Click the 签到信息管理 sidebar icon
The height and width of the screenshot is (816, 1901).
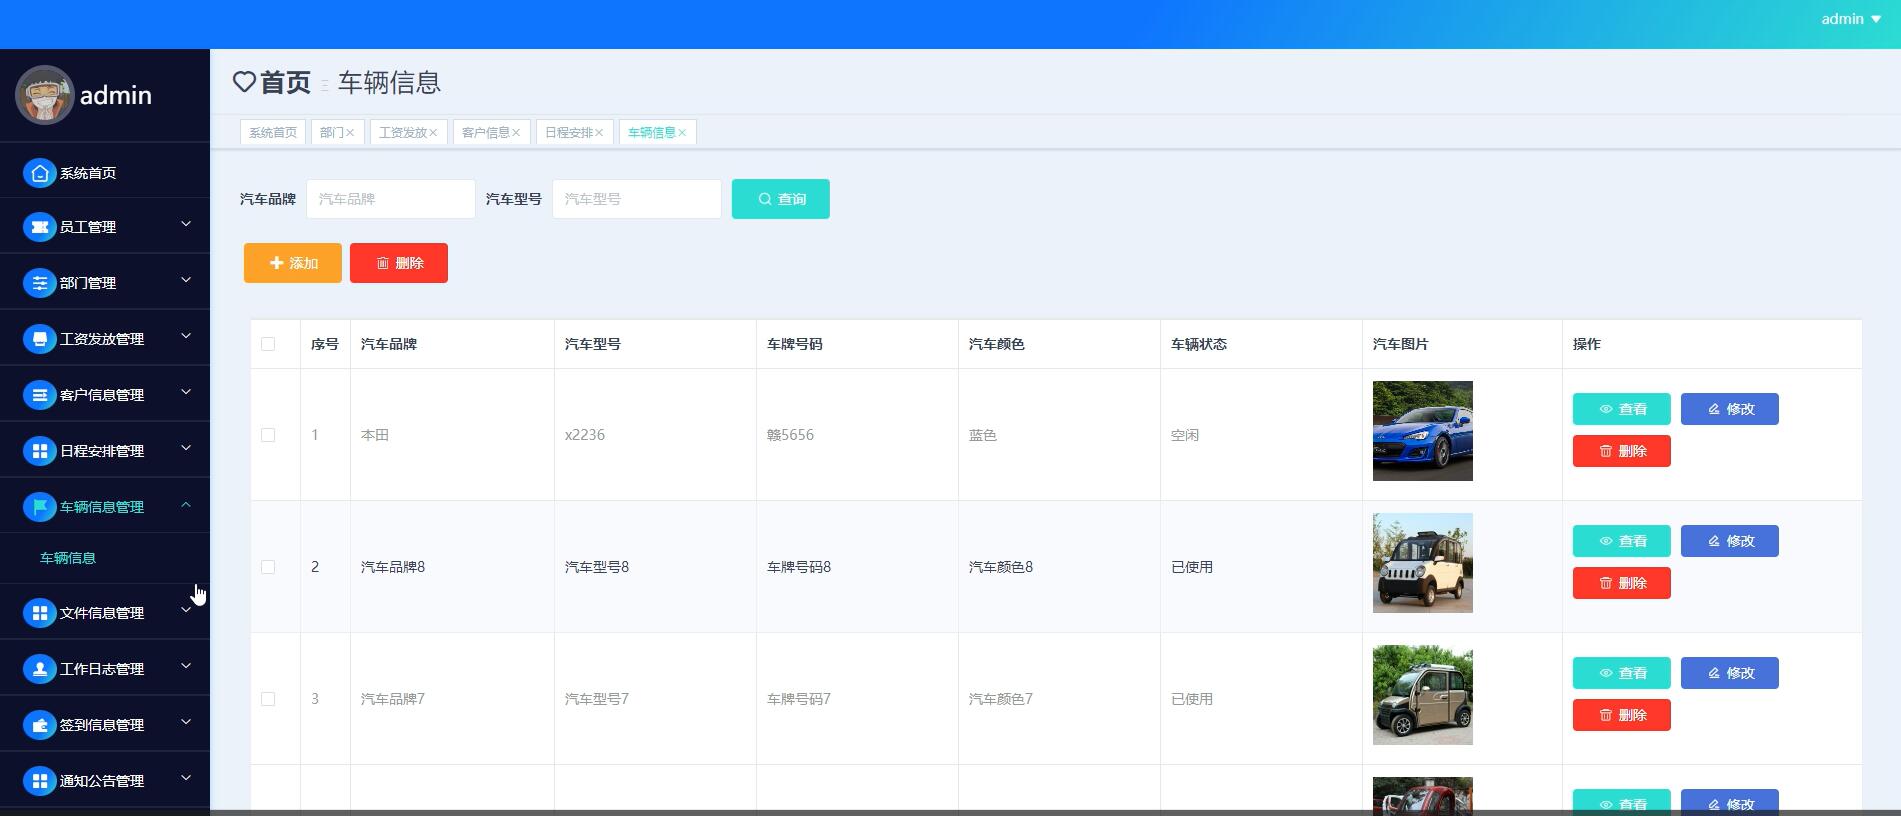[x=40, y=725]
